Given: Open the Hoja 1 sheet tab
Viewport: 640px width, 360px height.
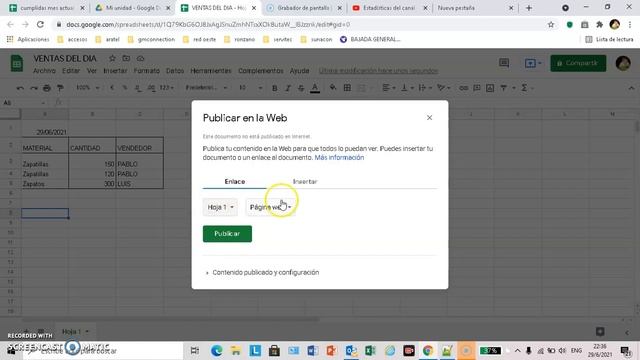Looking at the screenshot, I should tap(75, 331).
